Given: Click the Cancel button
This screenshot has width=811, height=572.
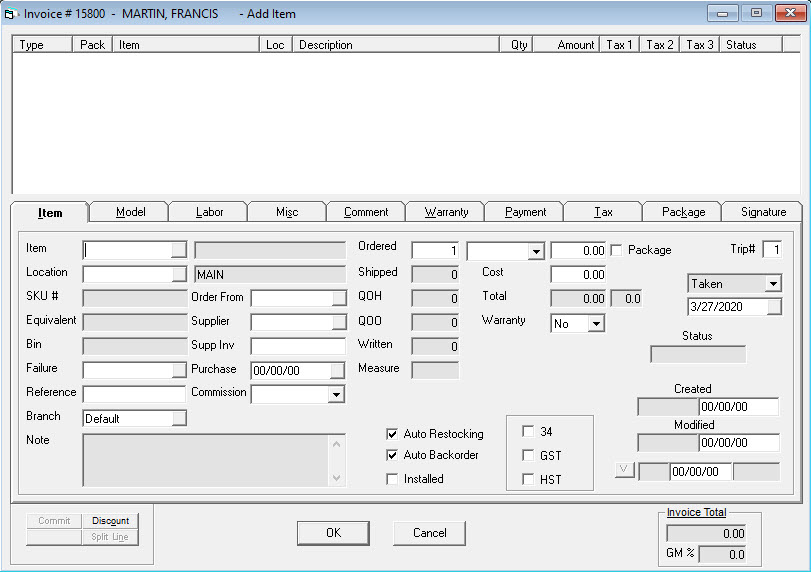Looking at the screenshot, I should pyautogui.click(x=429, y=533).
